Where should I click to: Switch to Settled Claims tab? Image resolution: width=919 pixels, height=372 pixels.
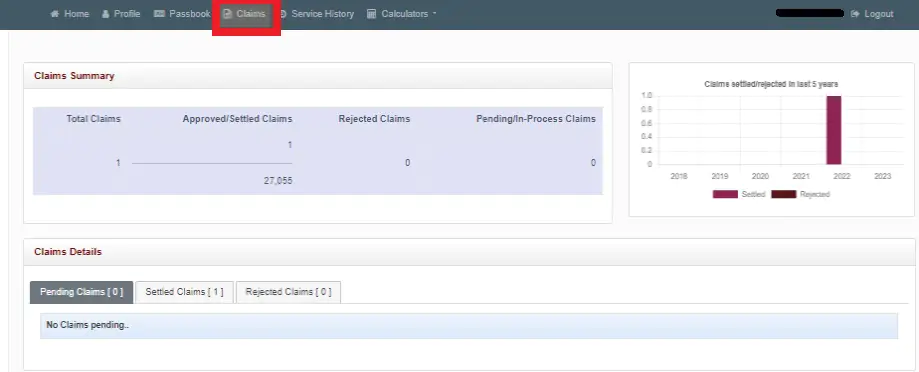click(184, 292)
